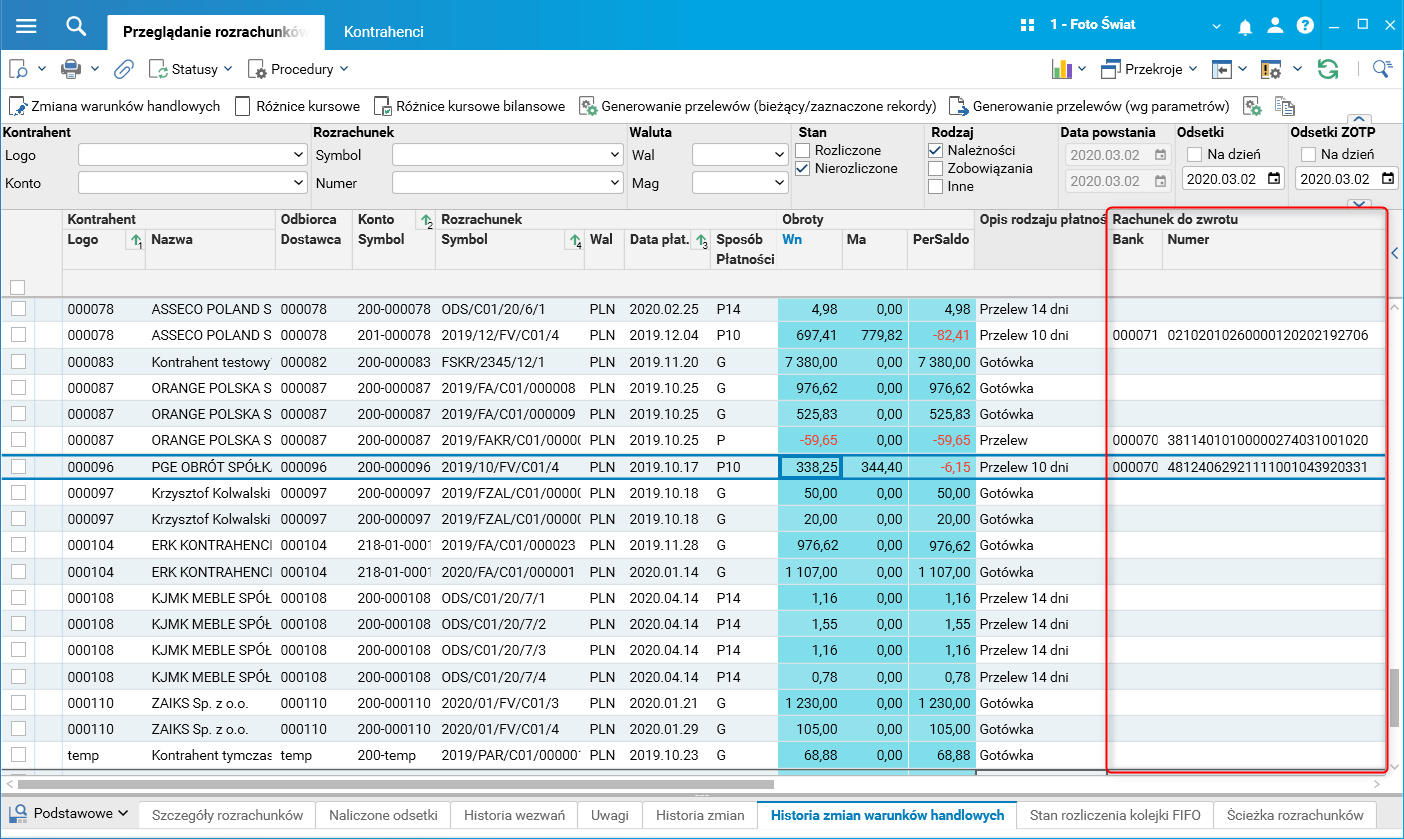Check the Zobowiązania checkbox
Viewport: 1404px width, 839px height.
pos(936,169)
